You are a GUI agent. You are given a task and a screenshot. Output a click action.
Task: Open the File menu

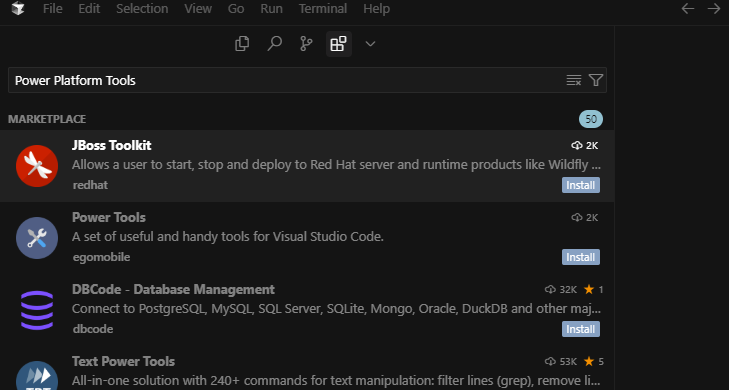pyautogui.click(x=53, y=9)
